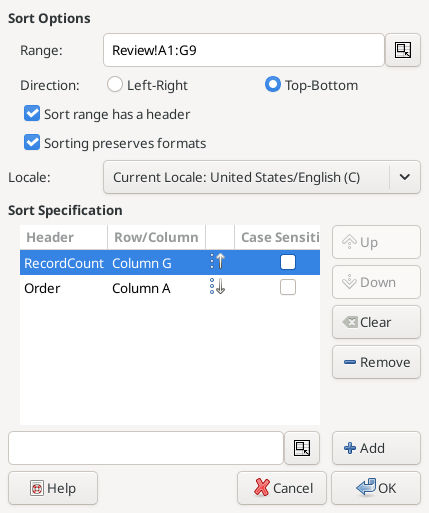429x513 pixels.
Task: Enable case sensitivity for RecordCount row
Action: coord(288,262)
